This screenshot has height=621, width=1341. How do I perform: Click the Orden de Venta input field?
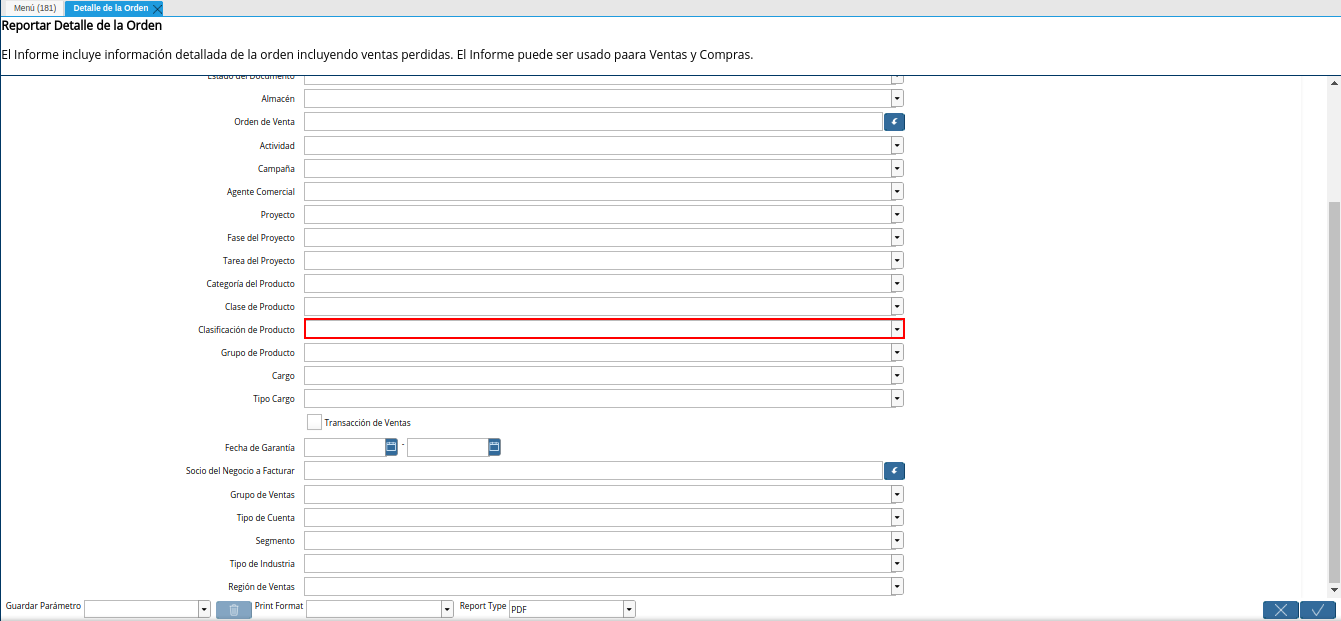click(593, 122)
